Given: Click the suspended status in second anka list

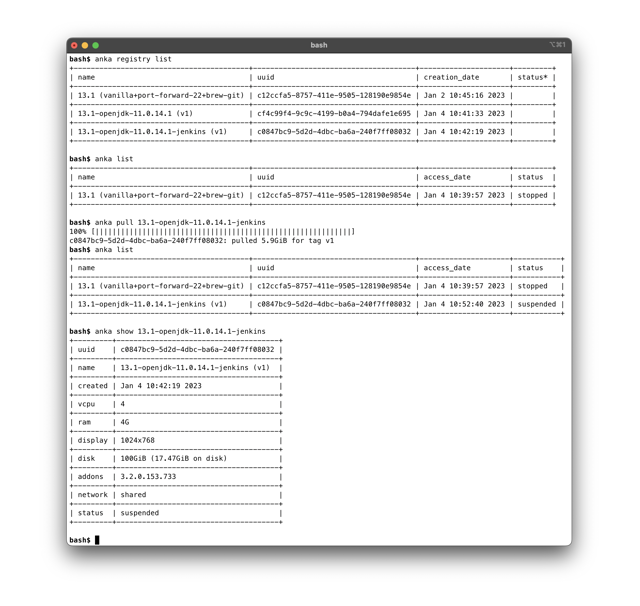Looking at the screenshot, I should point(537,304).
